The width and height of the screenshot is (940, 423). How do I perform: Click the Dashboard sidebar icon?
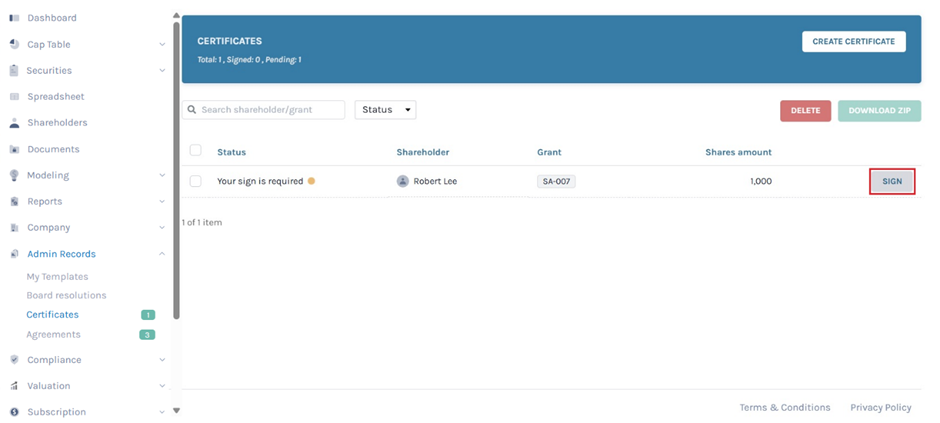[14, 18]
